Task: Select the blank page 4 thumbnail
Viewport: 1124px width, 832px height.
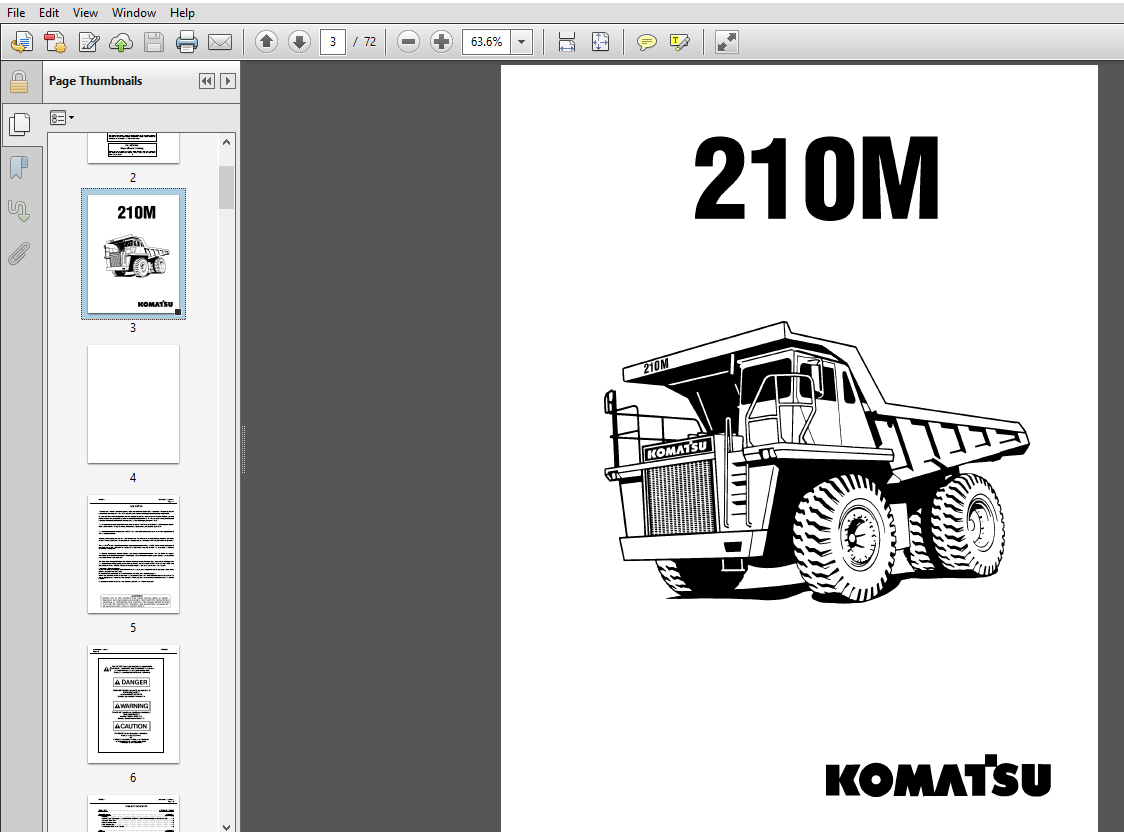Action: (x=133, y=404)
